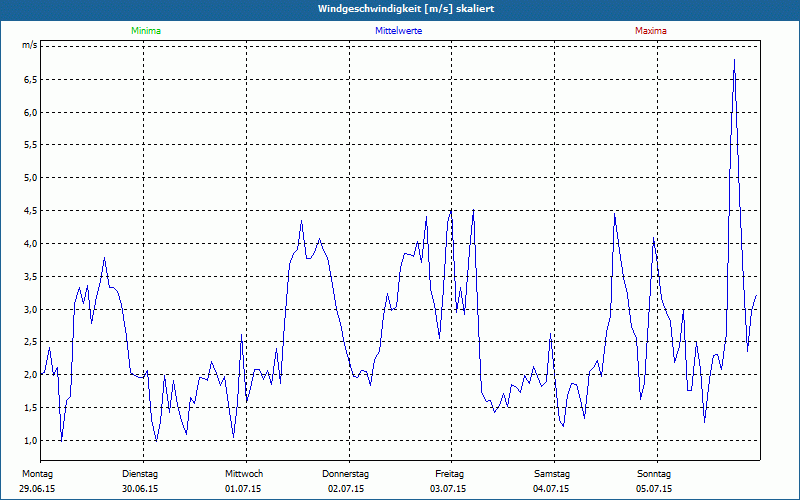
Task: Click the 6,0 y-axis value
Action: click(x=31, y=112)
